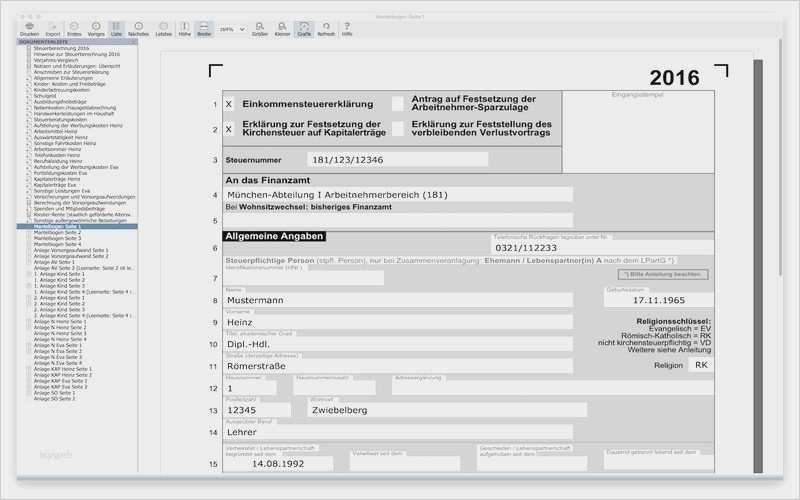800x500 pixels.
Task: Toggle the Einkommensteuererklärung checkbox
Action: tap(229, 104)
